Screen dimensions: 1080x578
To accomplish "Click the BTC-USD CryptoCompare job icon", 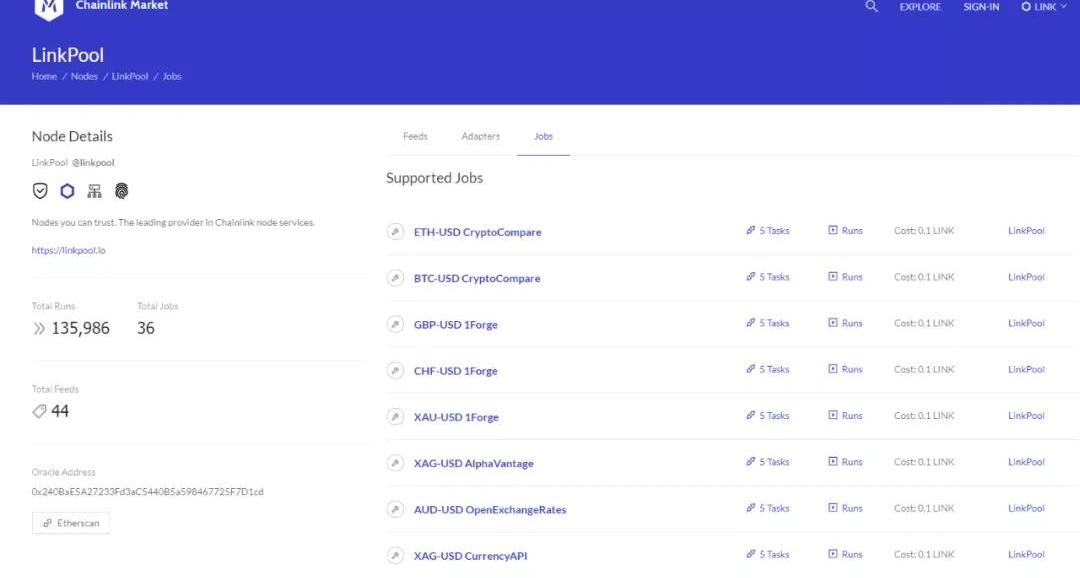I will click(x=395, y=278).
